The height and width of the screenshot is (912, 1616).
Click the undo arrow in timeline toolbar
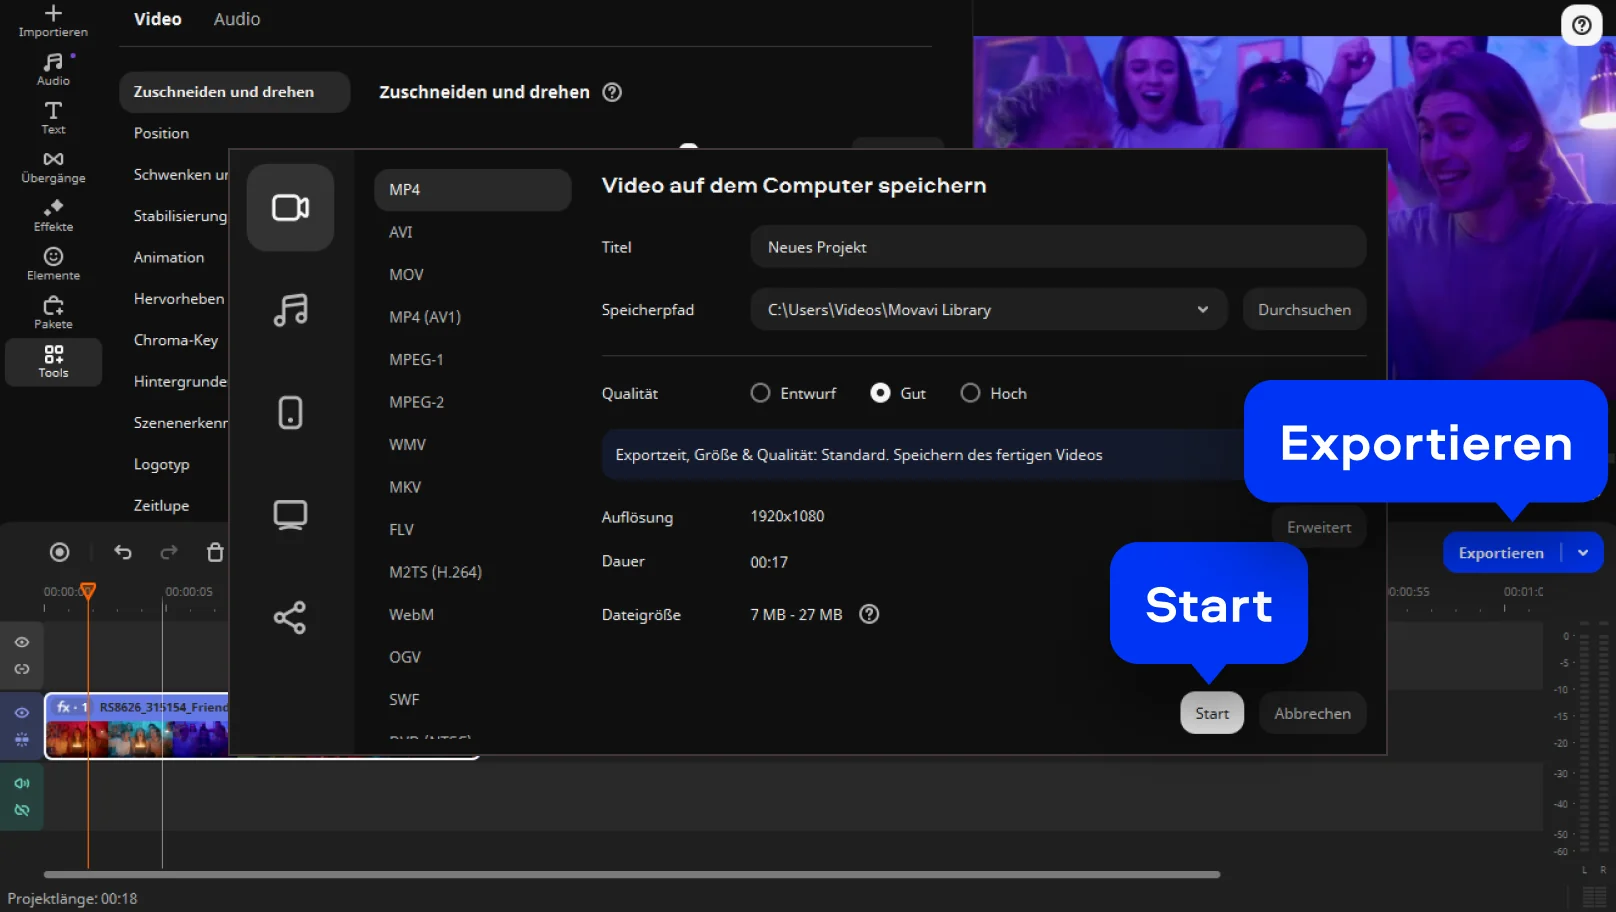123,552
